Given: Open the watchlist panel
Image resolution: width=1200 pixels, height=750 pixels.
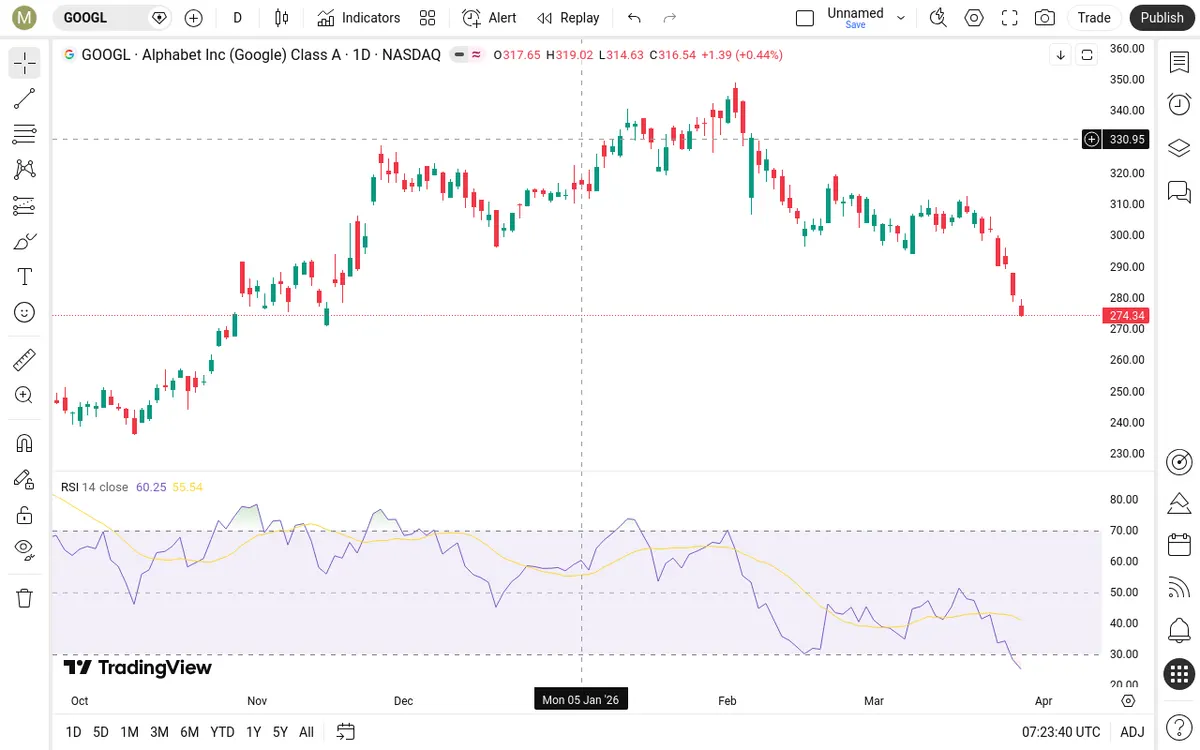Looking at the screenshot, I should [1179, 62].
